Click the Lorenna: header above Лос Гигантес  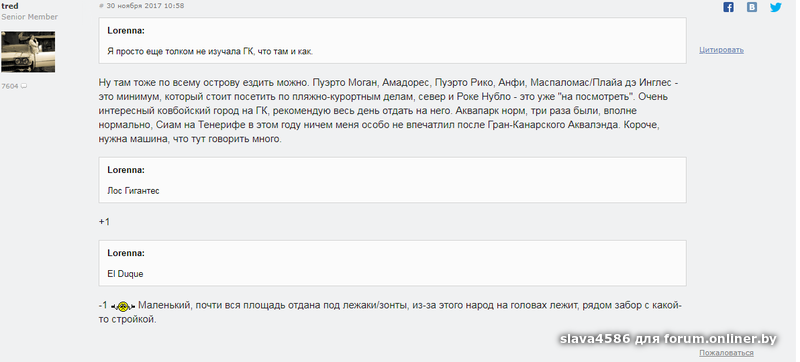pos(126,170)
